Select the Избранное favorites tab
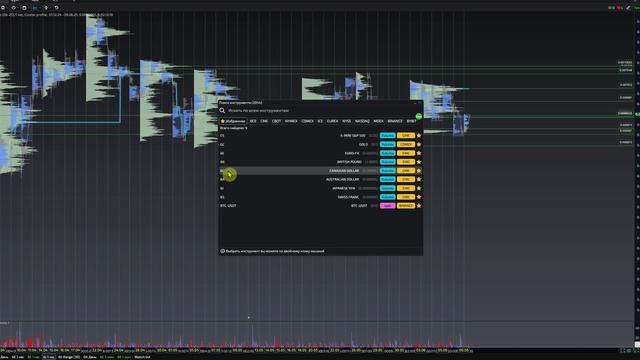 (233, 121)
